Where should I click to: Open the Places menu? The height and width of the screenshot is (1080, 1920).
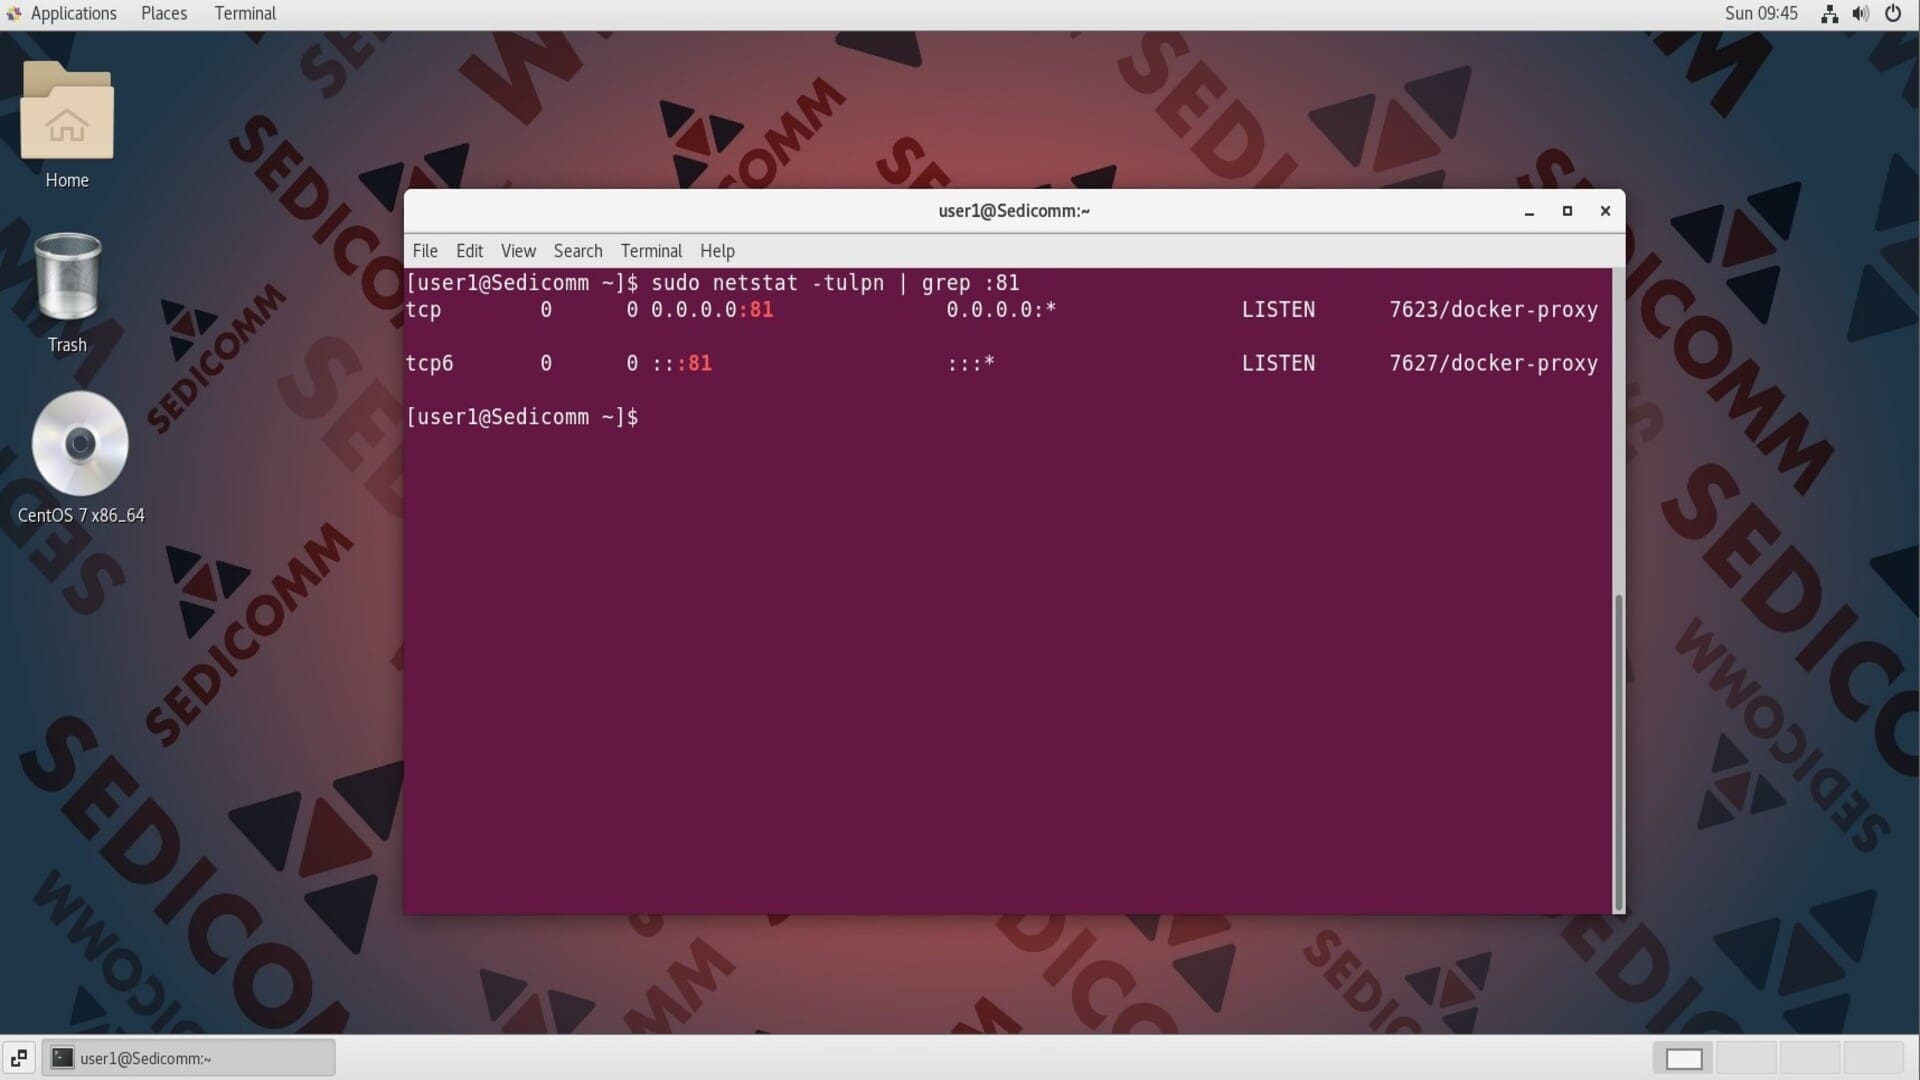pyautogui.click(x=163, y=13)
